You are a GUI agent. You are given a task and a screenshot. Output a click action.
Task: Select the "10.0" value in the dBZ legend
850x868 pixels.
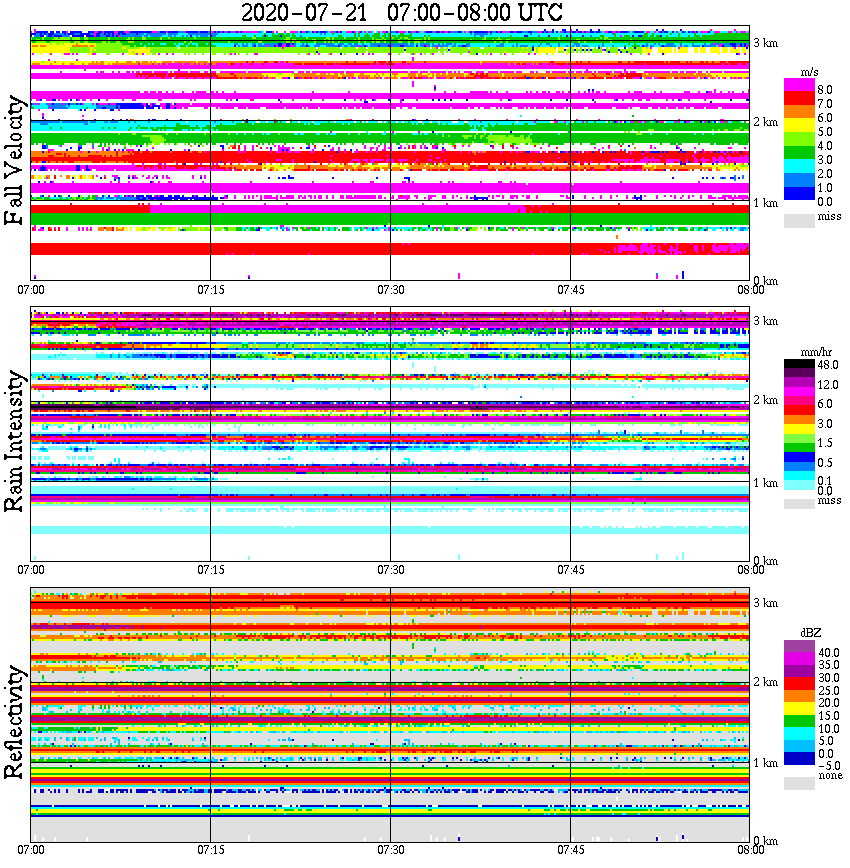coord(829,728)
